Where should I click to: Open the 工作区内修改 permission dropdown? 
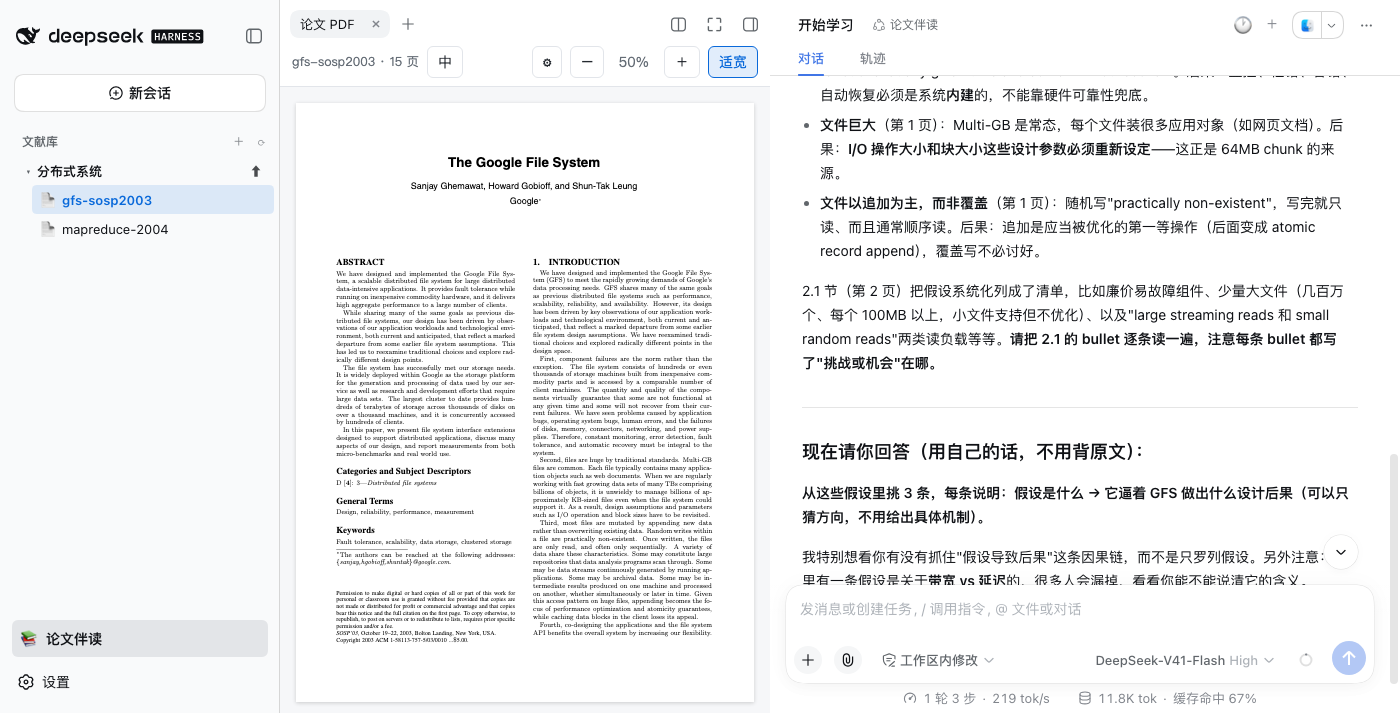tap(938, 660)
